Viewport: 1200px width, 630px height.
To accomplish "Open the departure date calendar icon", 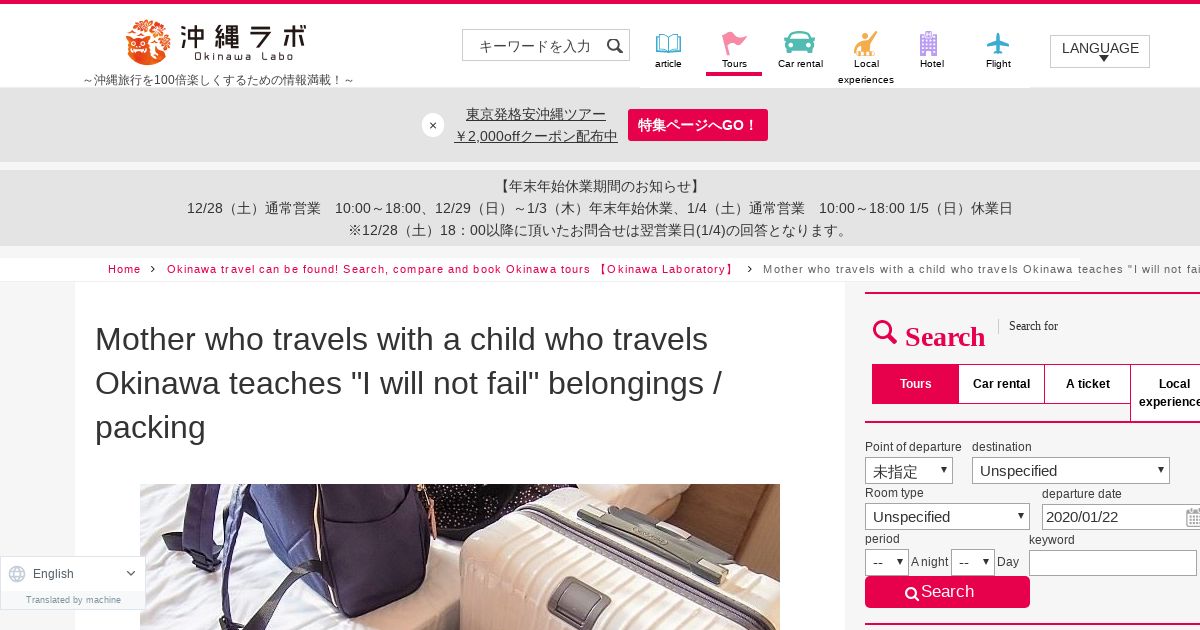I will 1193,517.
